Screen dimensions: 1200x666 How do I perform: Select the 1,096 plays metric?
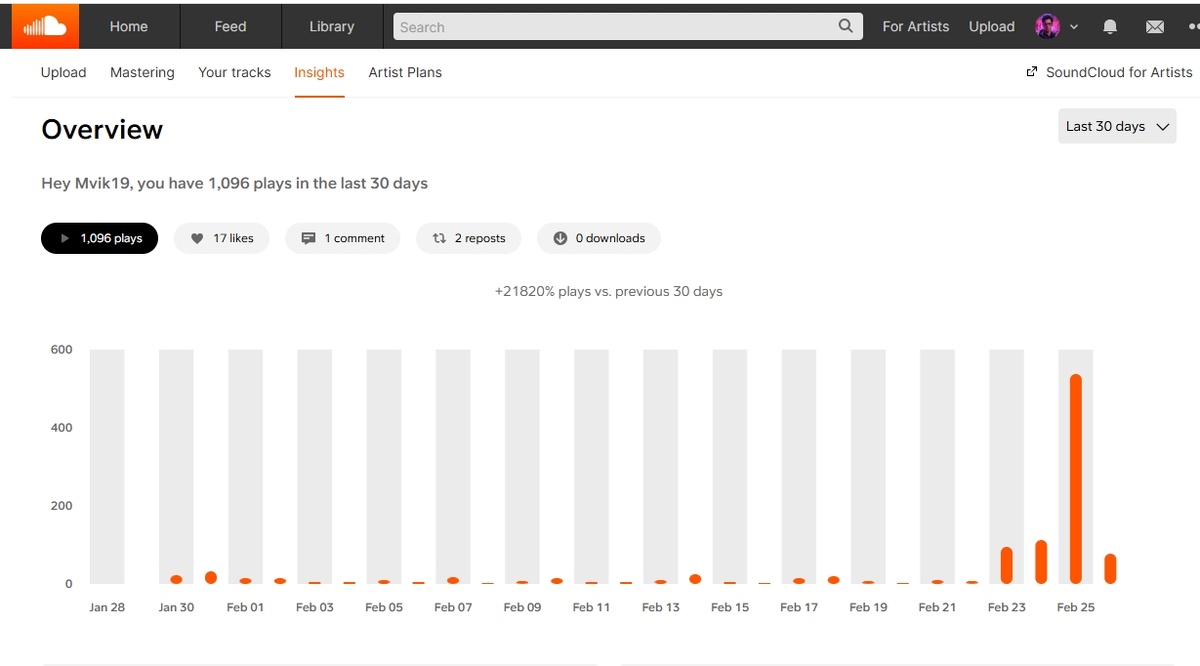pyautogui.click(x=99, y=238)
